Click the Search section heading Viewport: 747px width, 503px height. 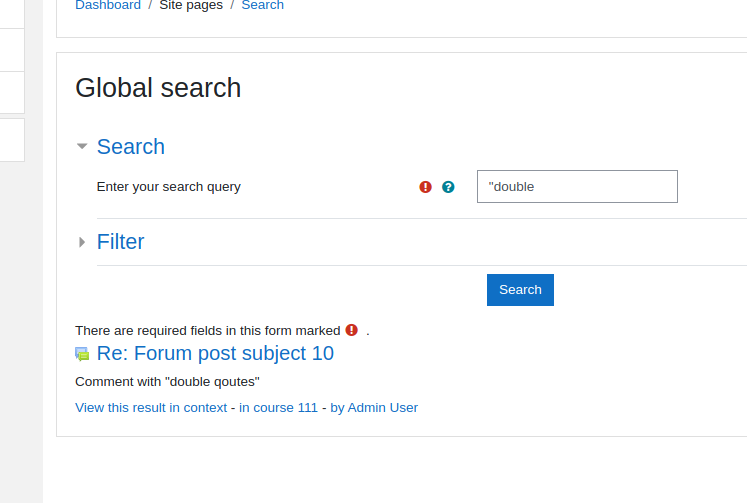tap(131, 147)
